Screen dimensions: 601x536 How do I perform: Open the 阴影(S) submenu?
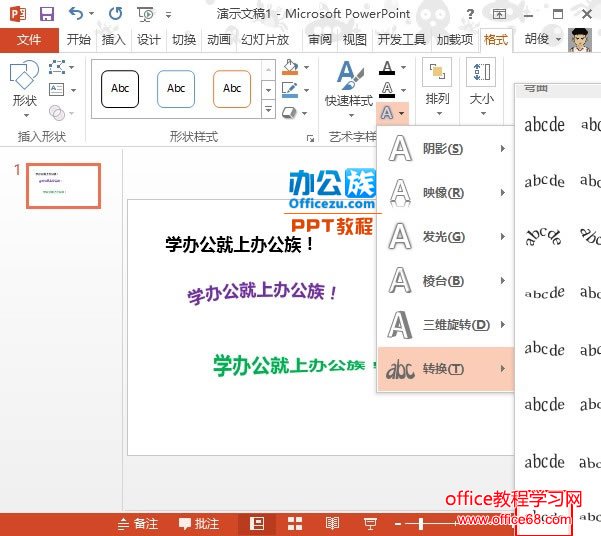(445, 148)
